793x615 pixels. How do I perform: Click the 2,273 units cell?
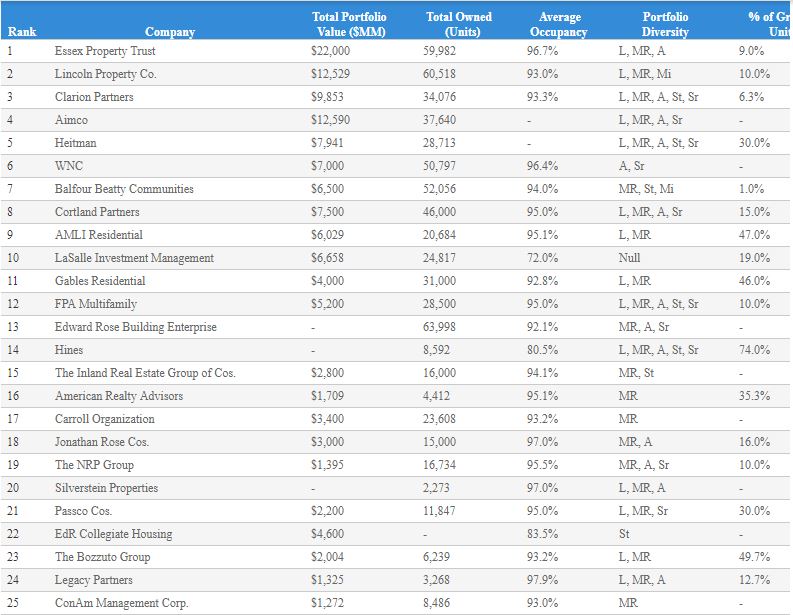pos(436,488)
